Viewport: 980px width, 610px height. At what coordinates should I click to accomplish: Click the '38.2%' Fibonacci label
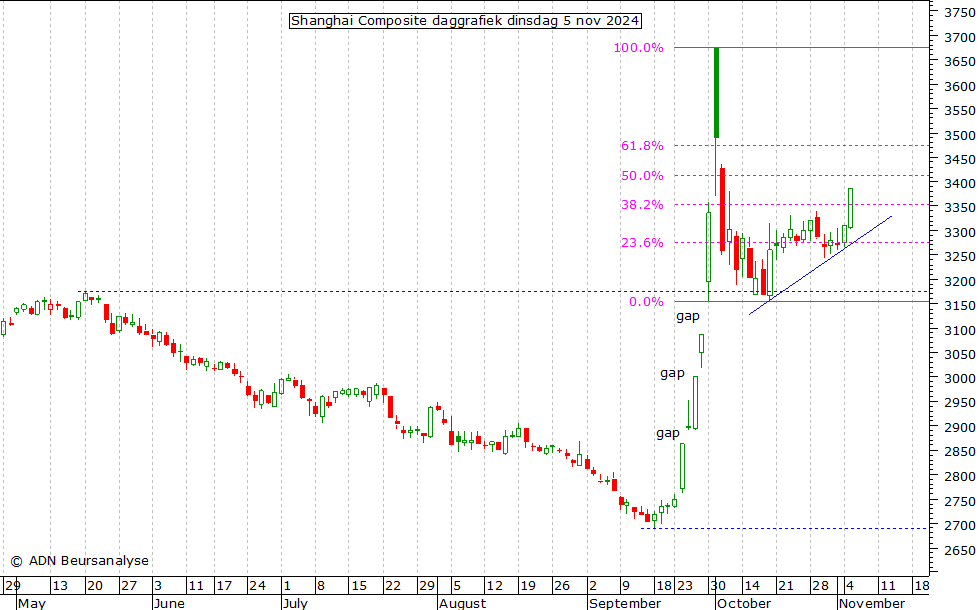click(642, 204)
